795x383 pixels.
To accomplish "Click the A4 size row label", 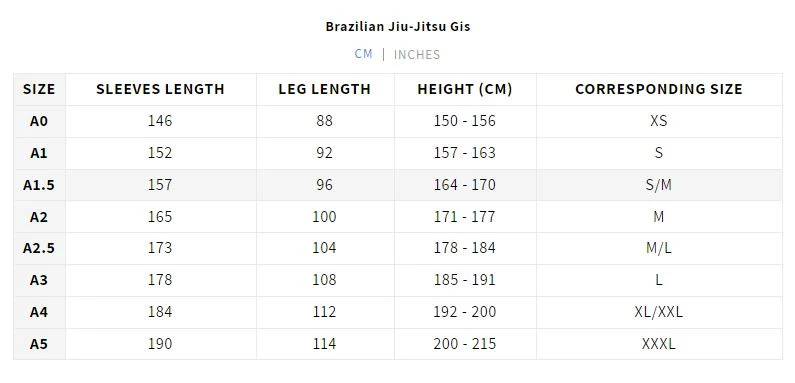I will 39,312.
